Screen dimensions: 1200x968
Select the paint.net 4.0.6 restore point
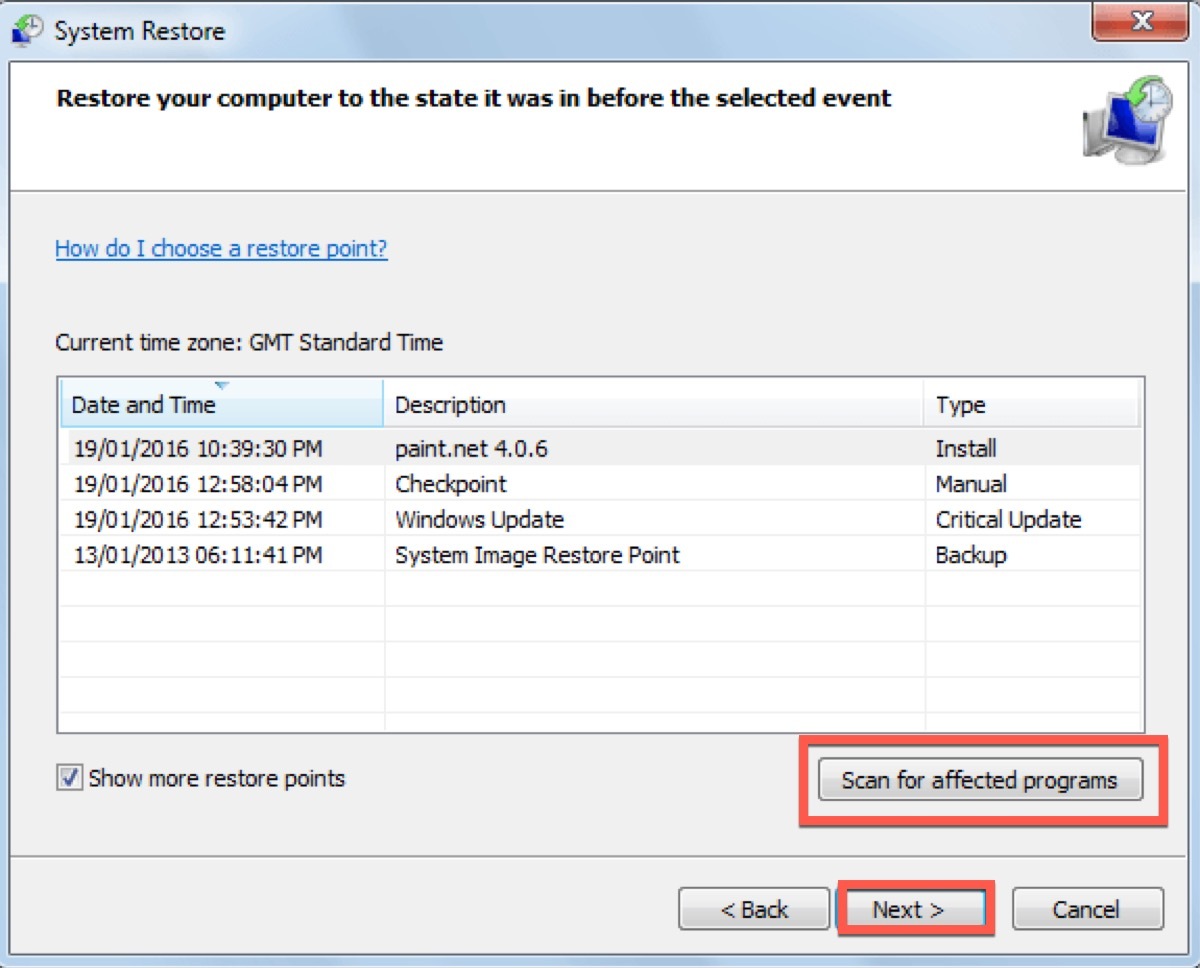[471, 449]
